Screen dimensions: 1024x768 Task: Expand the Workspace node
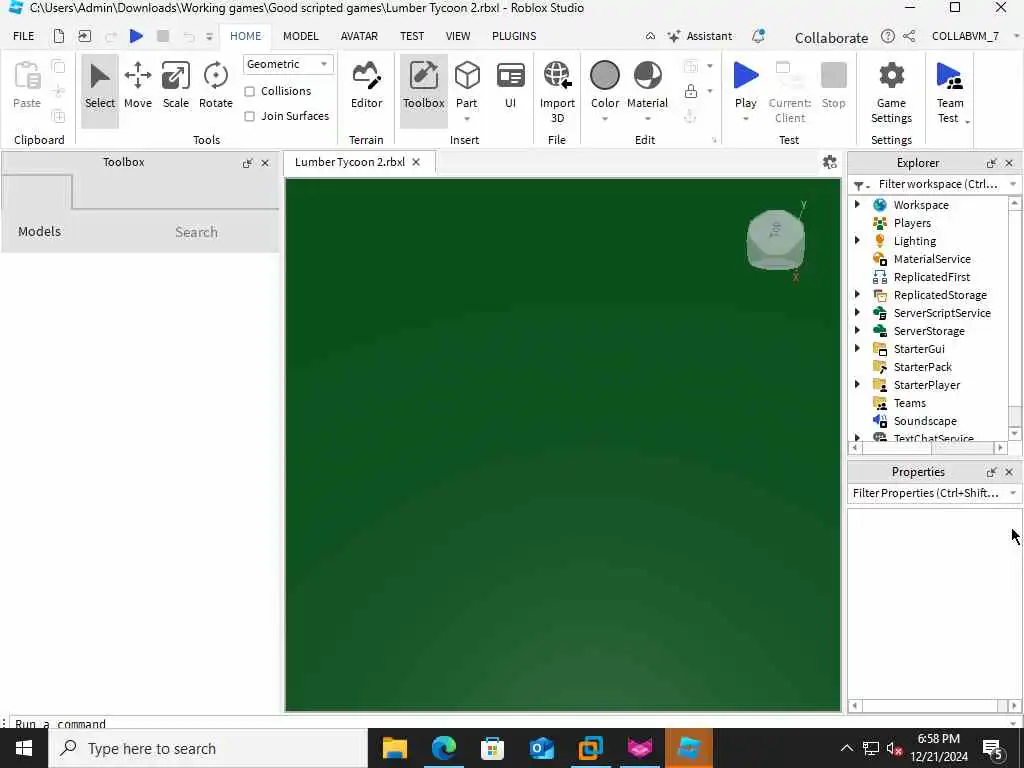tap(857, 204)
